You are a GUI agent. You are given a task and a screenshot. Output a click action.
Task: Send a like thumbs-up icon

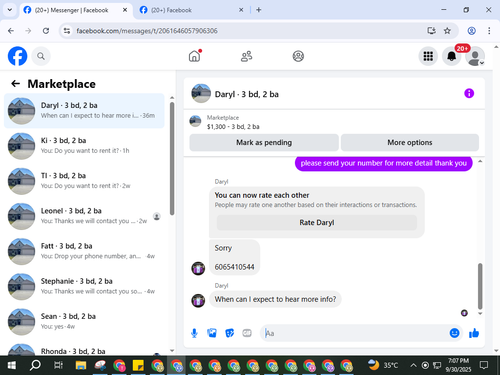click(x=474, y=333)
